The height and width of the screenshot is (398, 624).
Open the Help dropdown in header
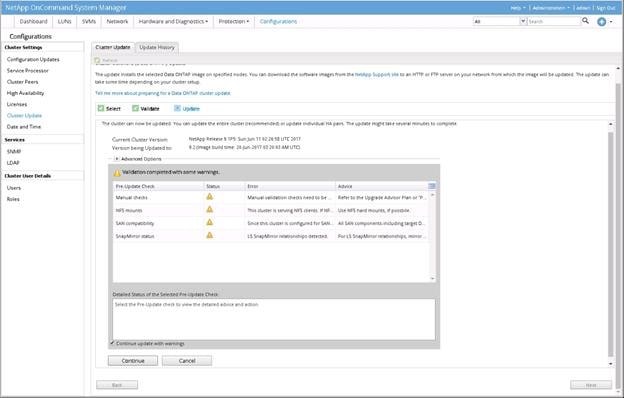pyautogui.click(x=518, y=8)
